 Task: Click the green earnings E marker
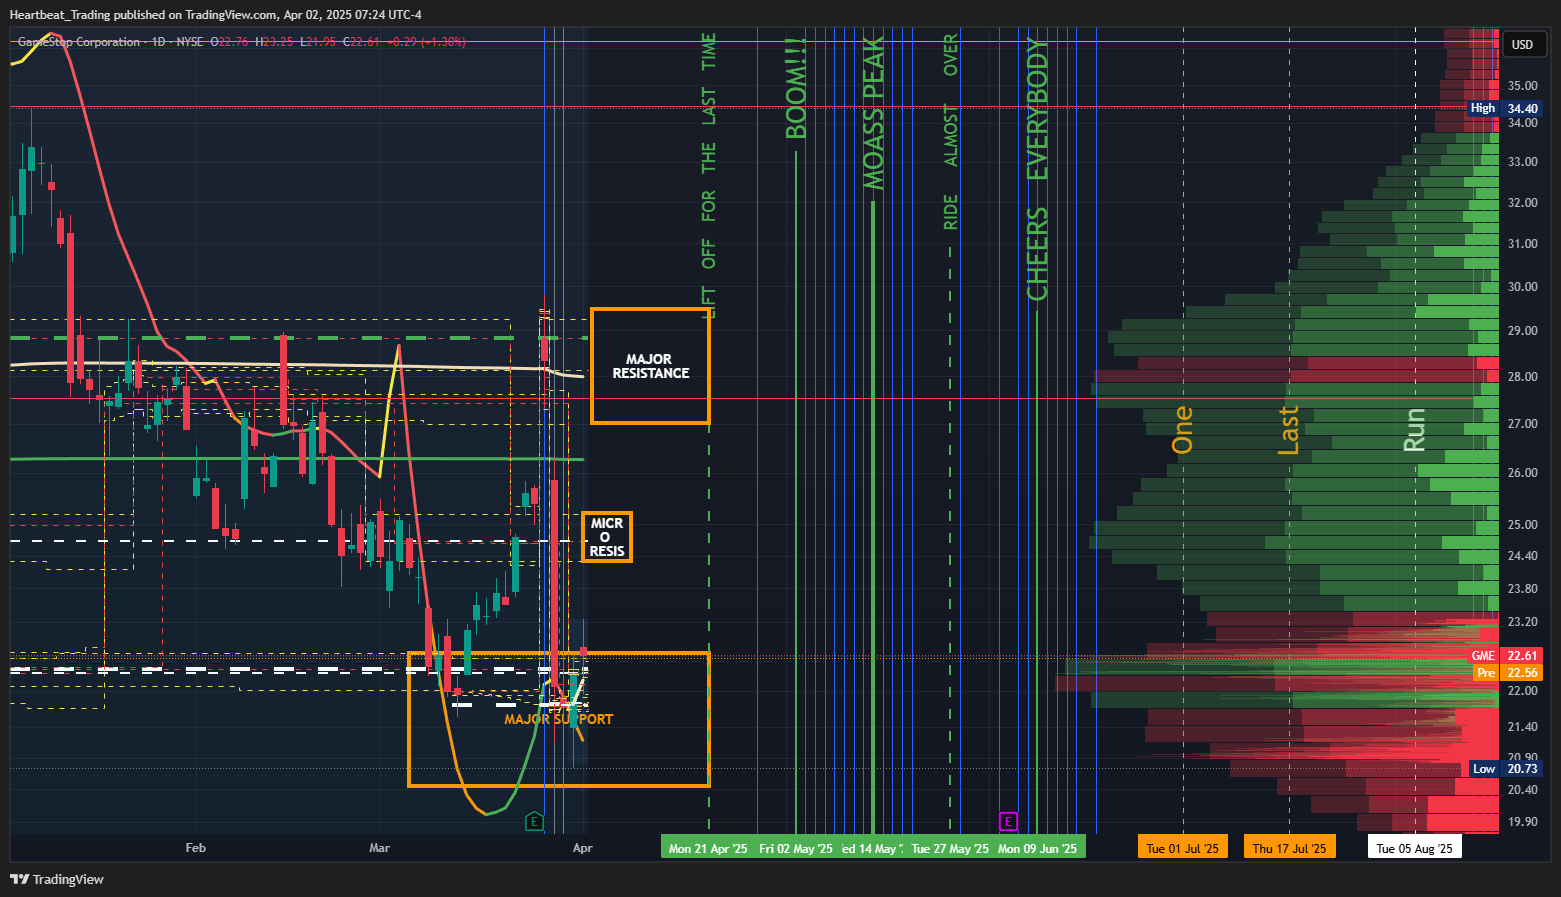coord(535,822)
